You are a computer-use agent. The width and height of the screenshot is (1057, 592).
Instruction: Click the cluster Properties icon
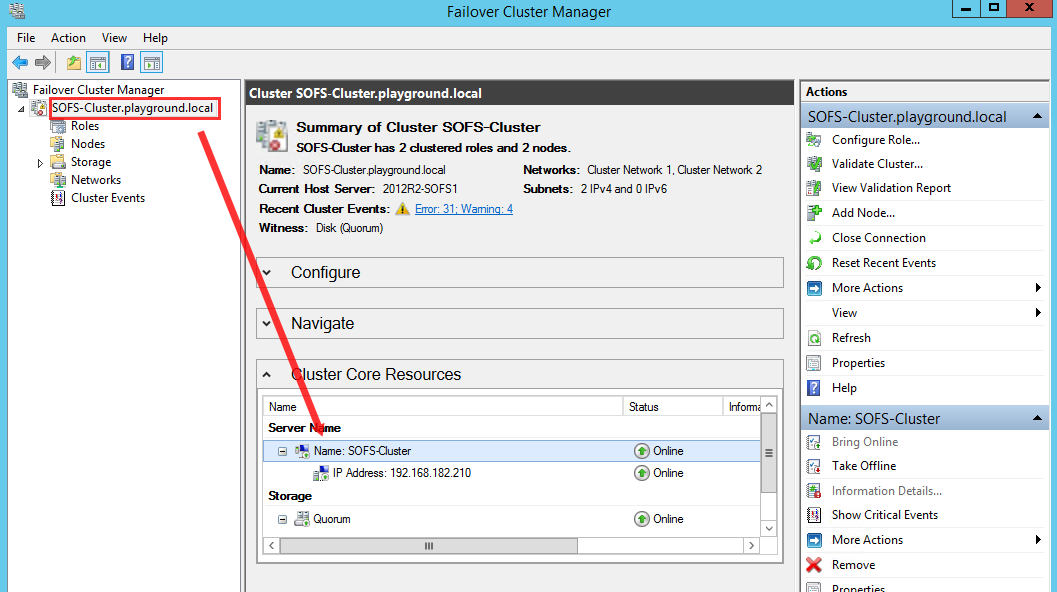pos(814,363)
